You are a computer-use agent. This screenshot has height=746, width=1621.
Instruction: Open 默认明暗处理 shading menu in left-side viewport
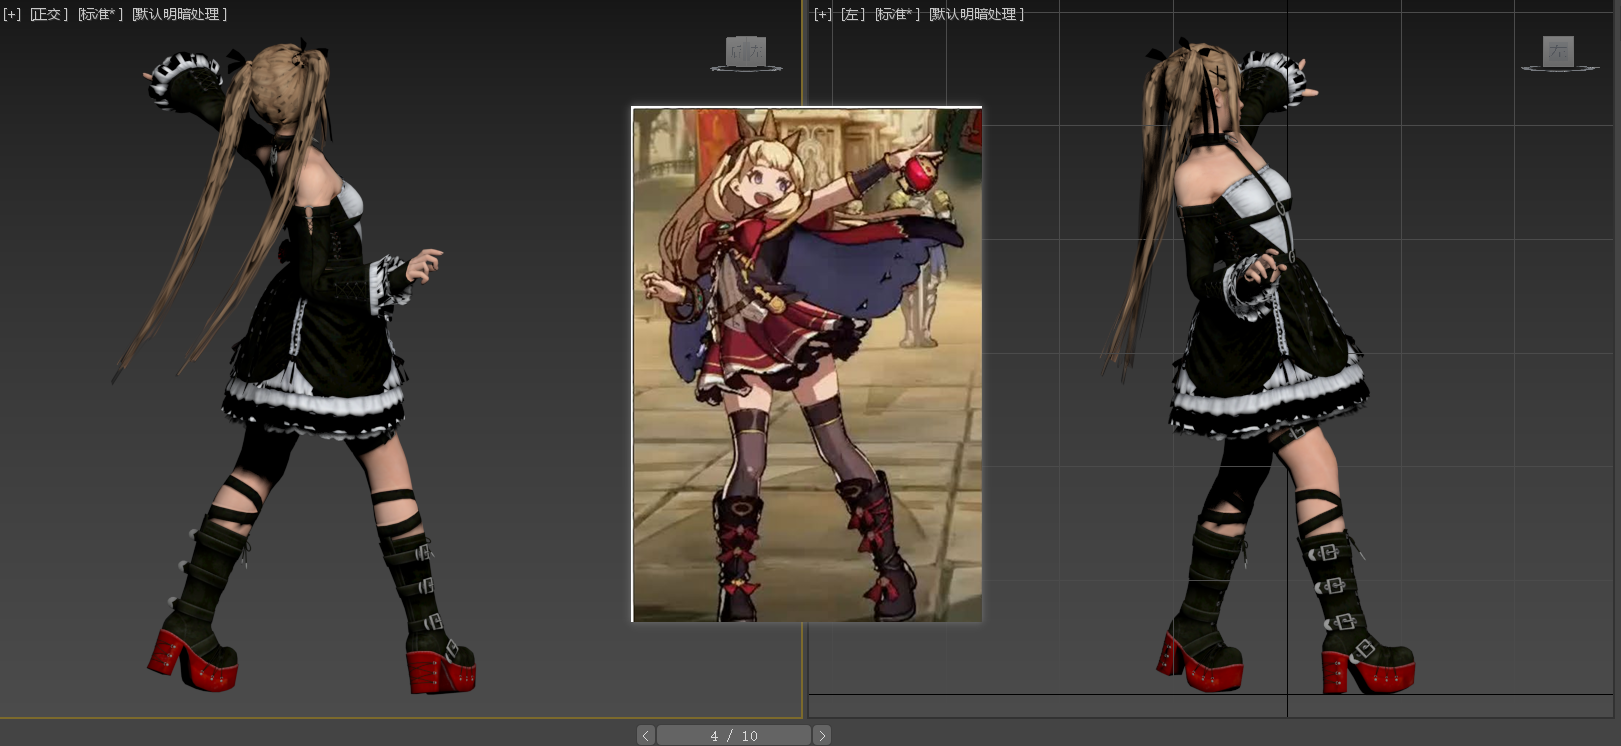click(179, 14)
